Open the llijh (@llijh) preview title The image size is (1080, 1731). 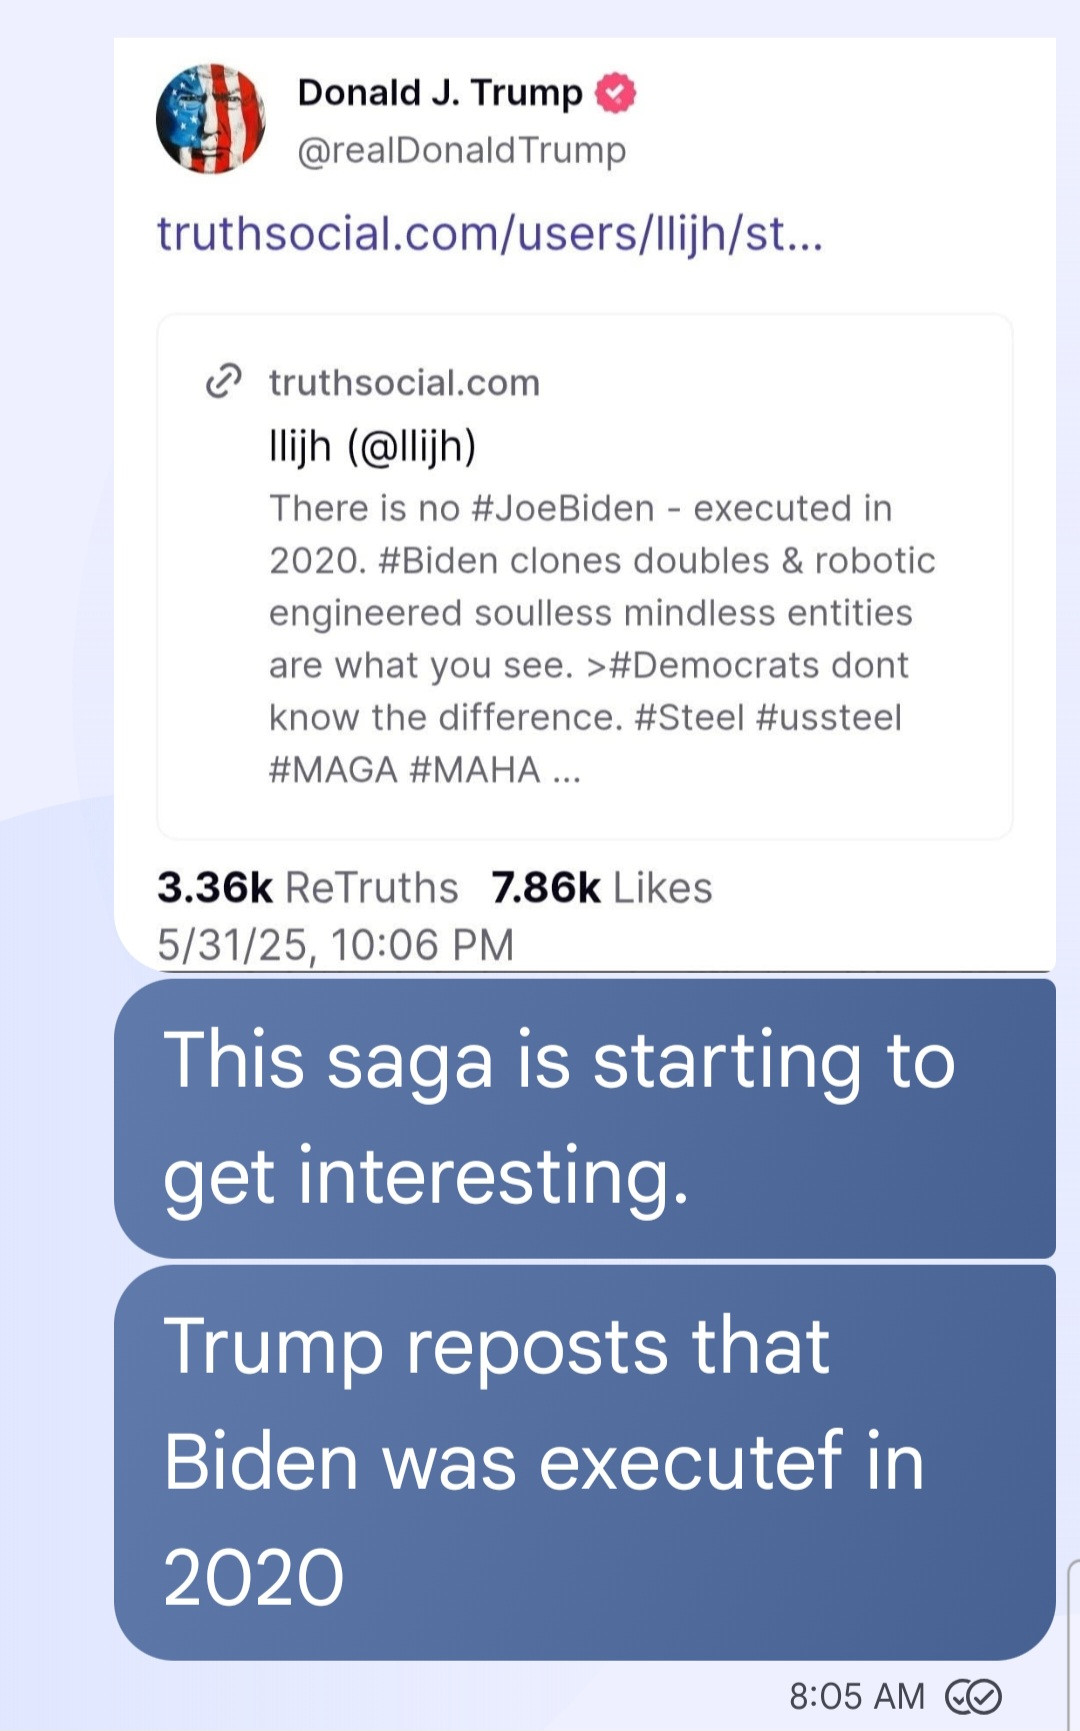pyautogui.click(x=372, y=446)
